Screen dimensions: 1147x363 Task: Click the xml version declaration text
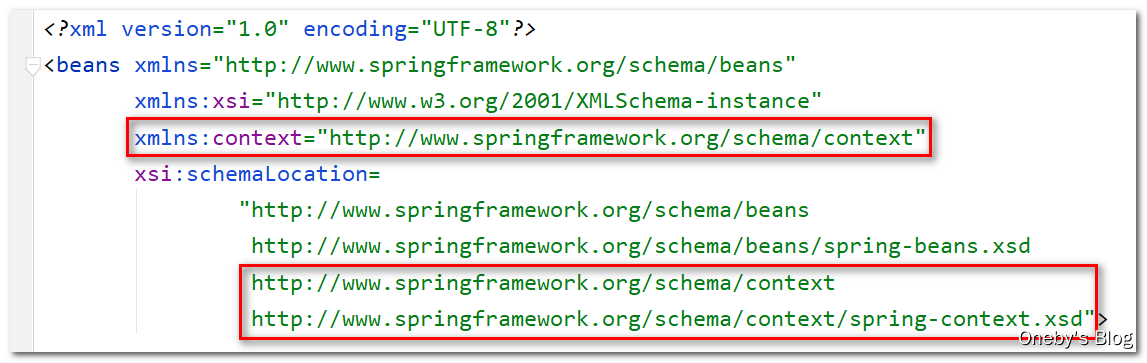point(289,30)
